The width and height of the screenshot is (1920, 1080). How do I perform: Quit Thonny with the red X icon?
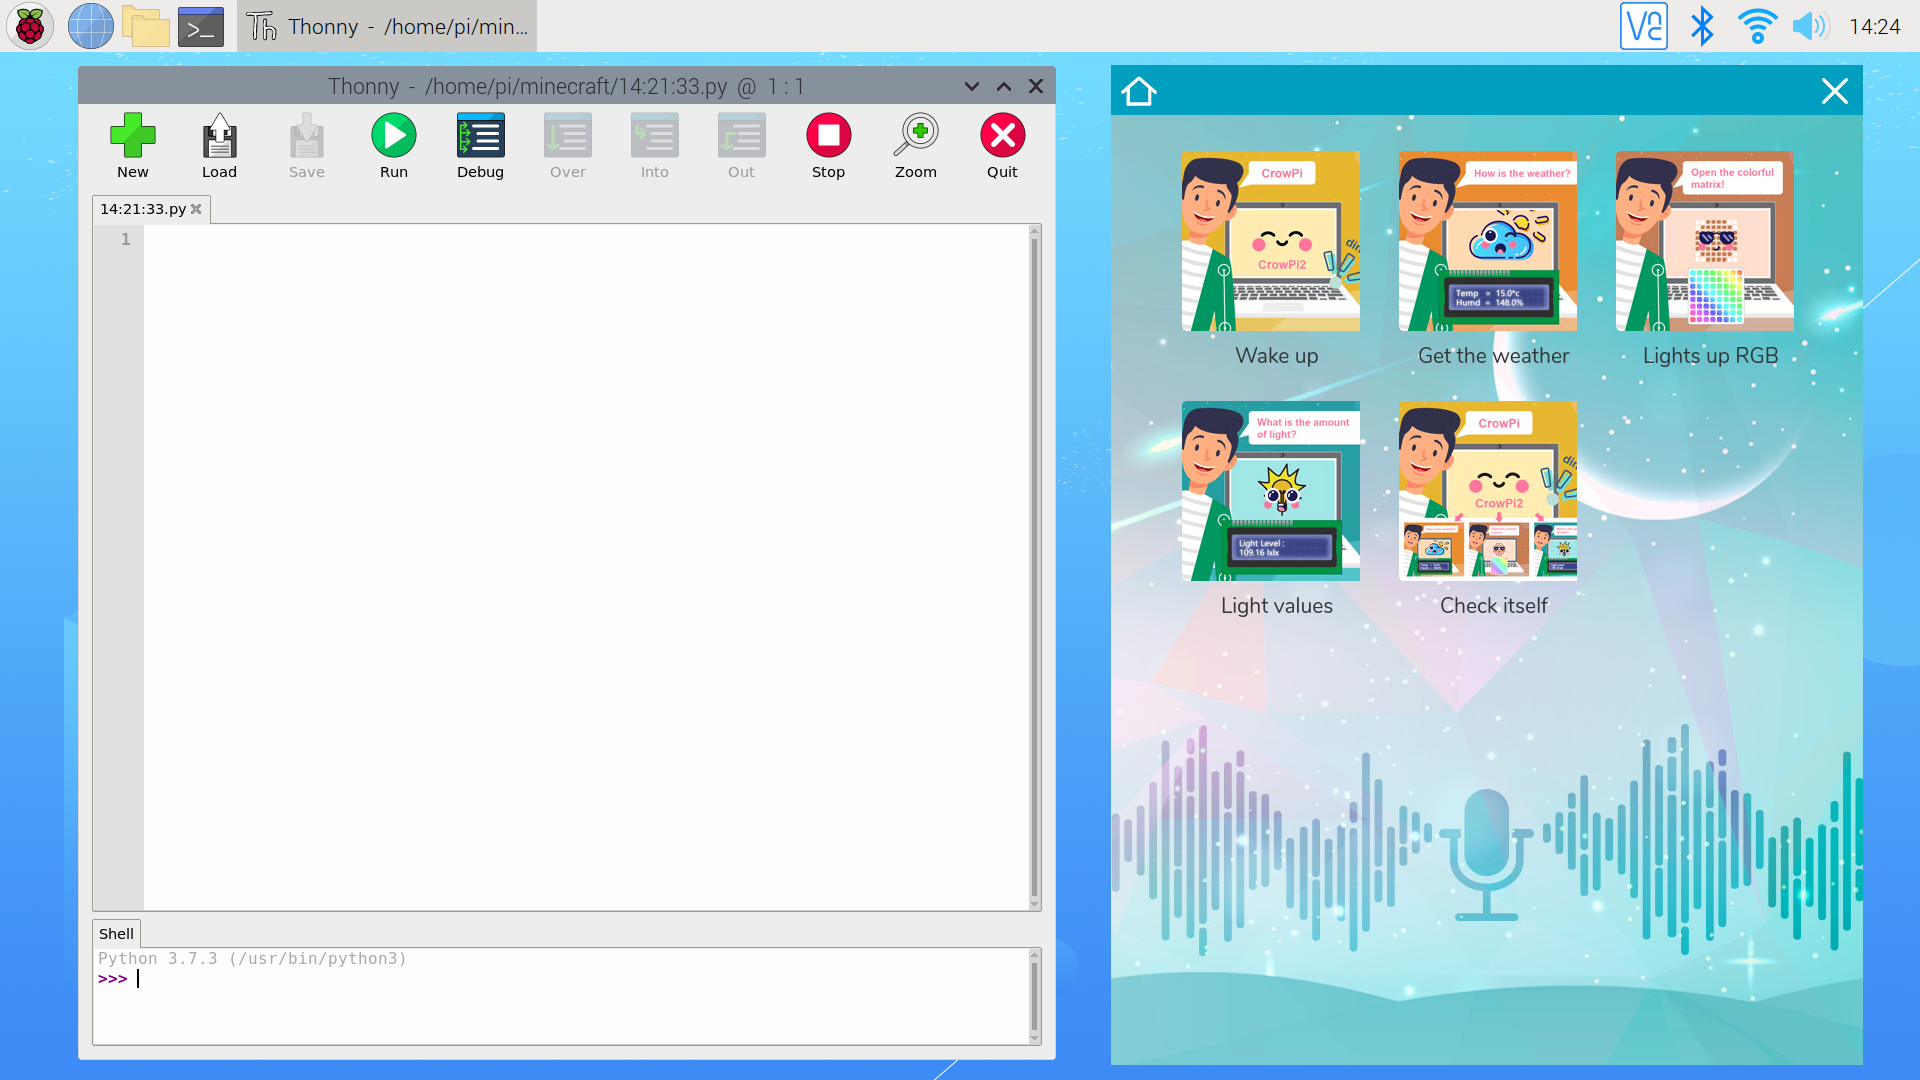click(1002, 145)
